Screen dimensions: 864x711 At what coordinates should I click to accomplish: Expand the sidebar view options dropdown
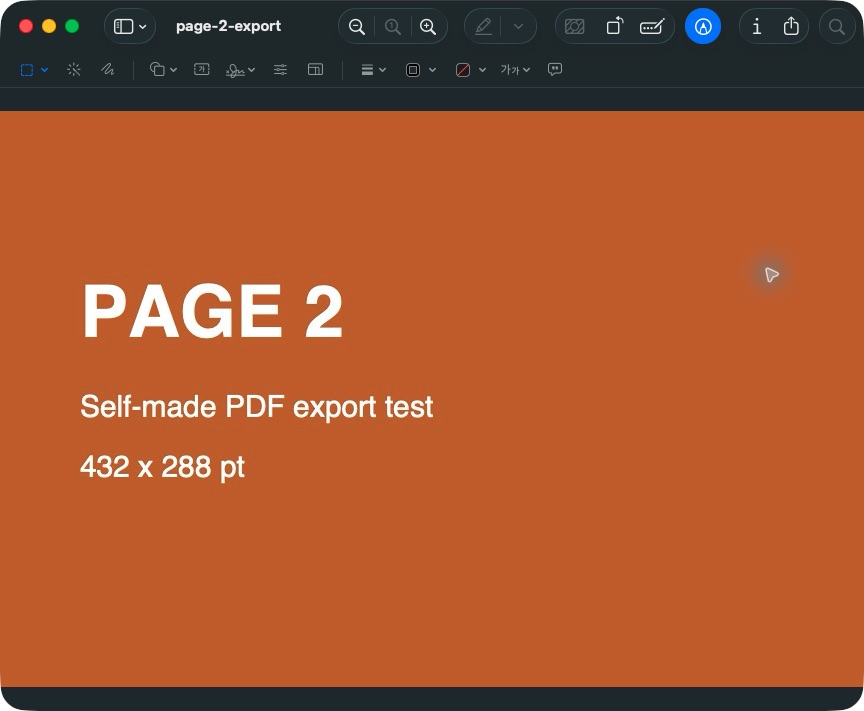(x=130, y=26)
